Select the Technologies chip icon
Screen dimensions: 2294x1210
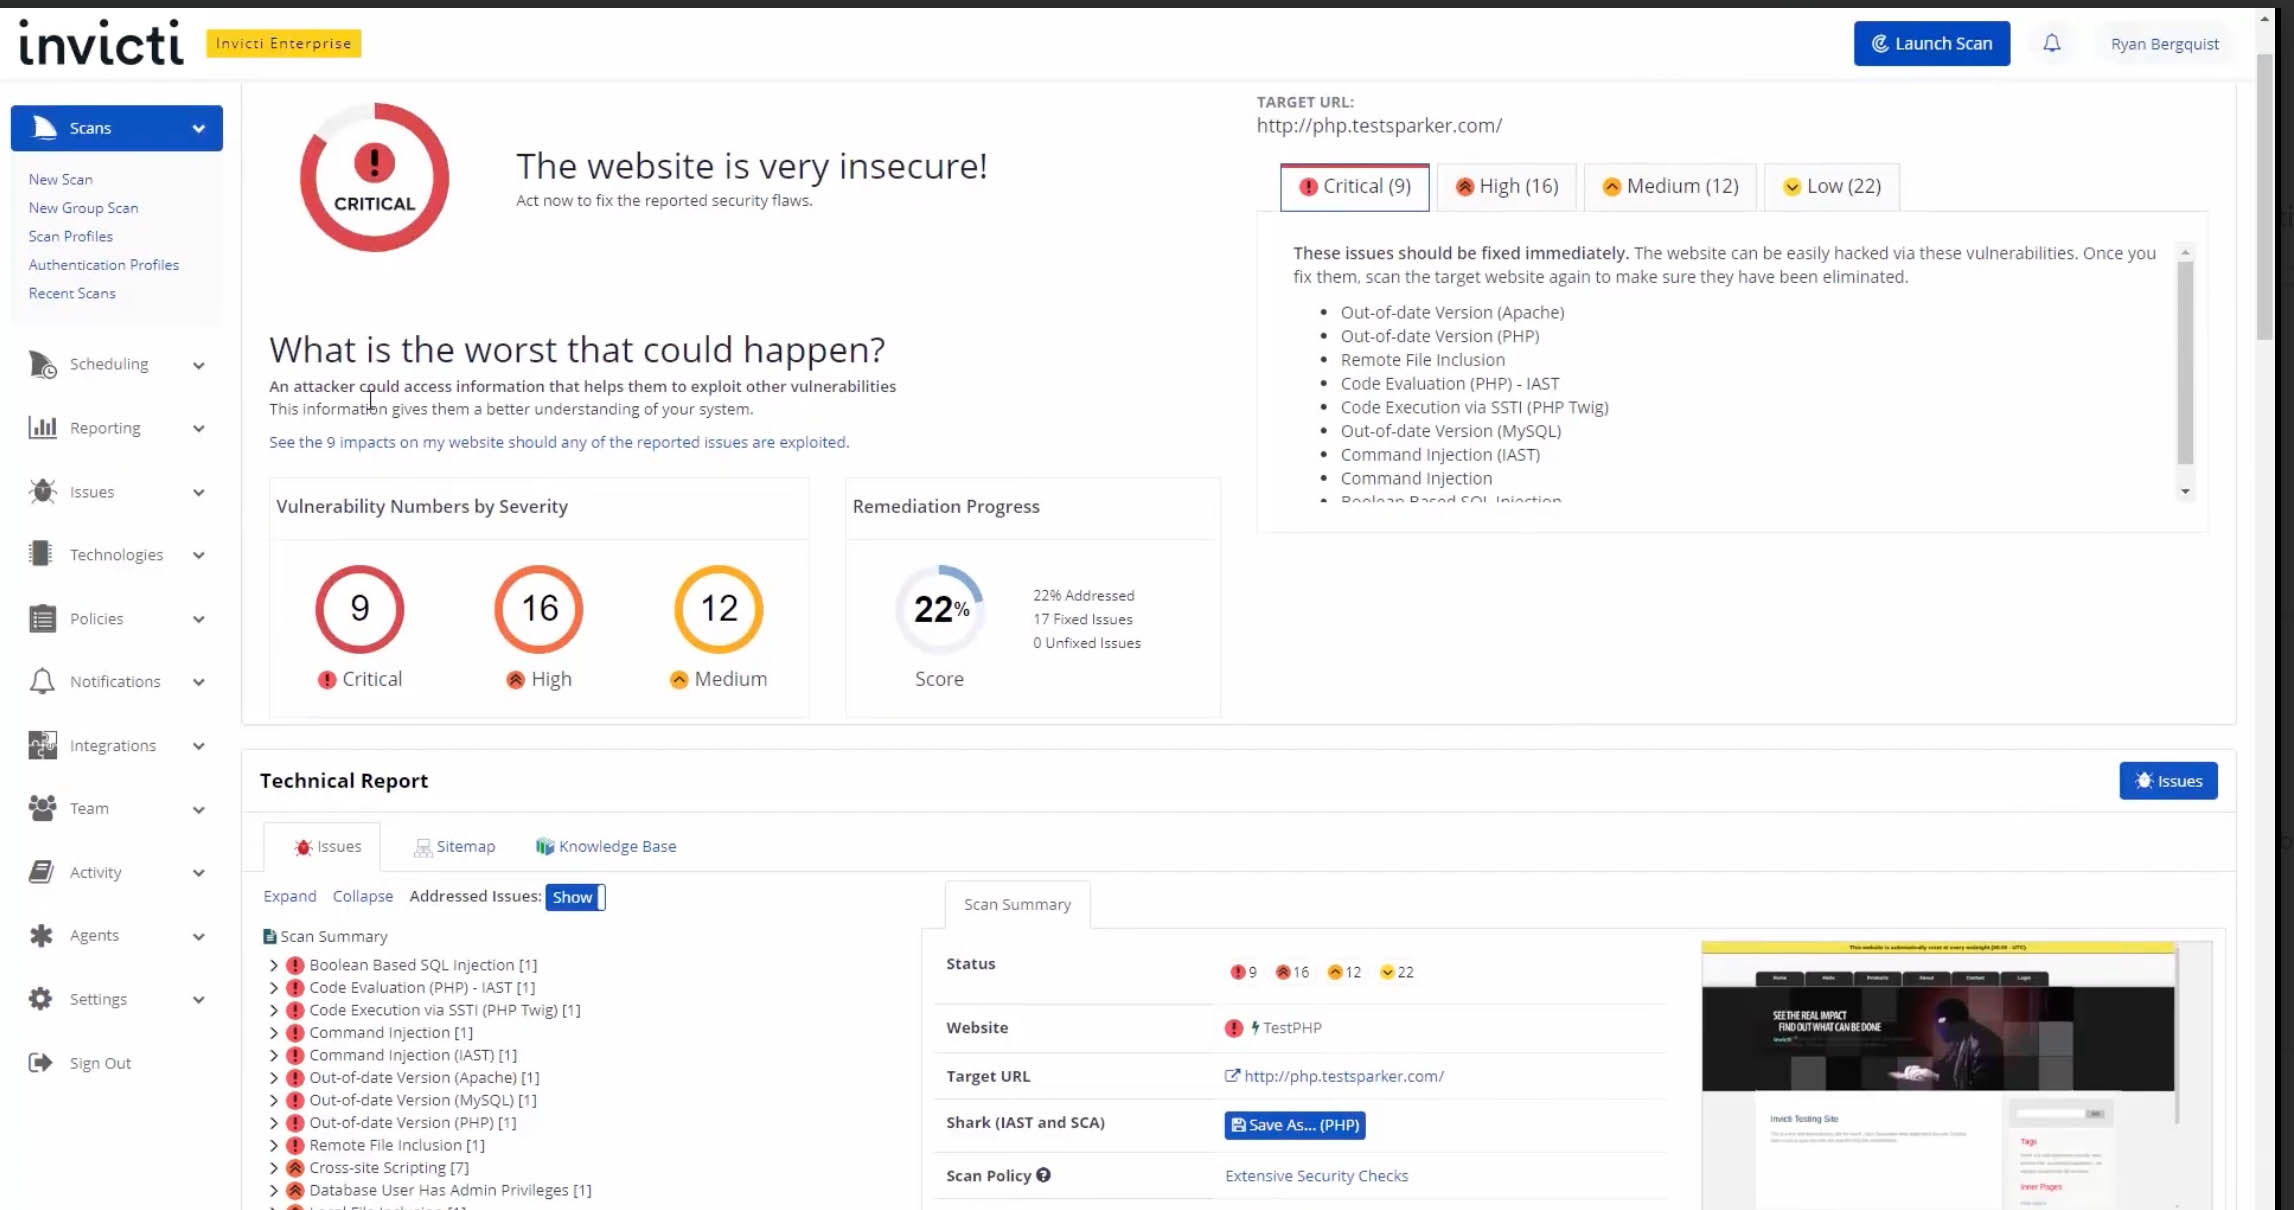point(41,554)
